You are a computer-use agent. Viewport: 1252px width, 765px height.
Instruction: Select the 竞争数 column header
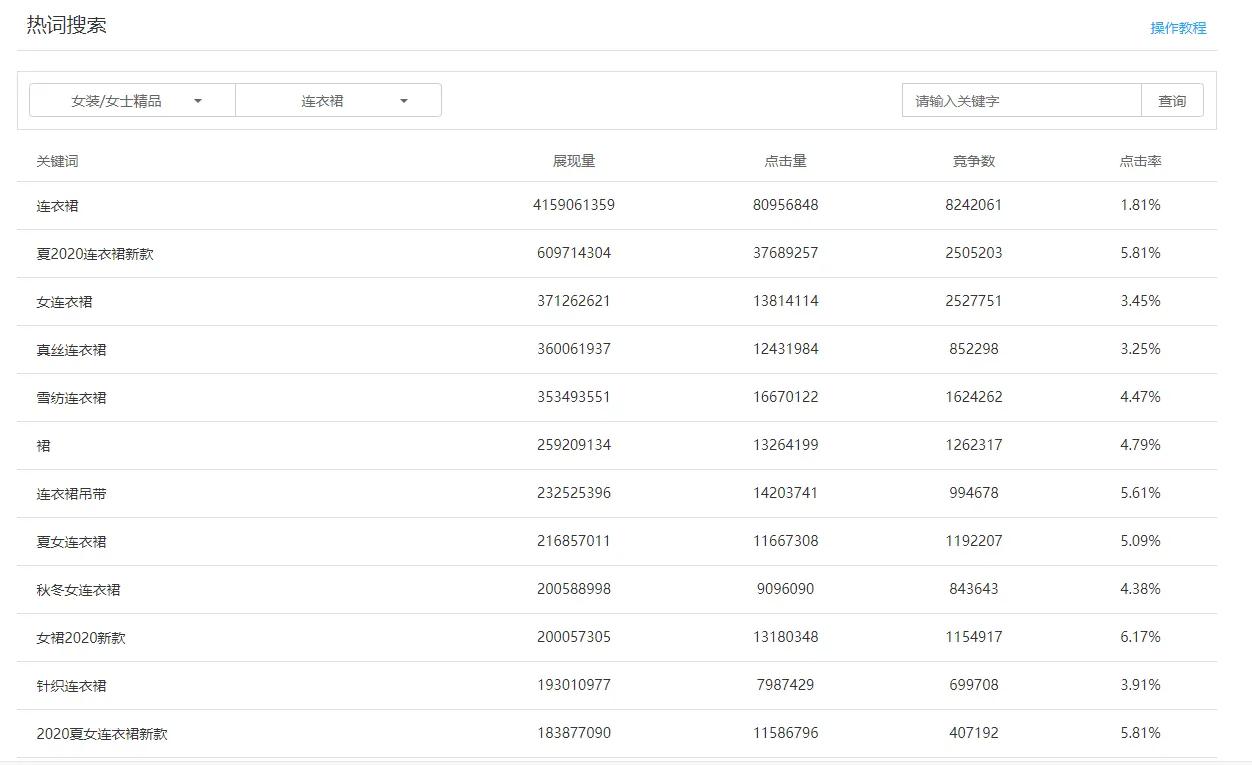[x=973, y=161]
